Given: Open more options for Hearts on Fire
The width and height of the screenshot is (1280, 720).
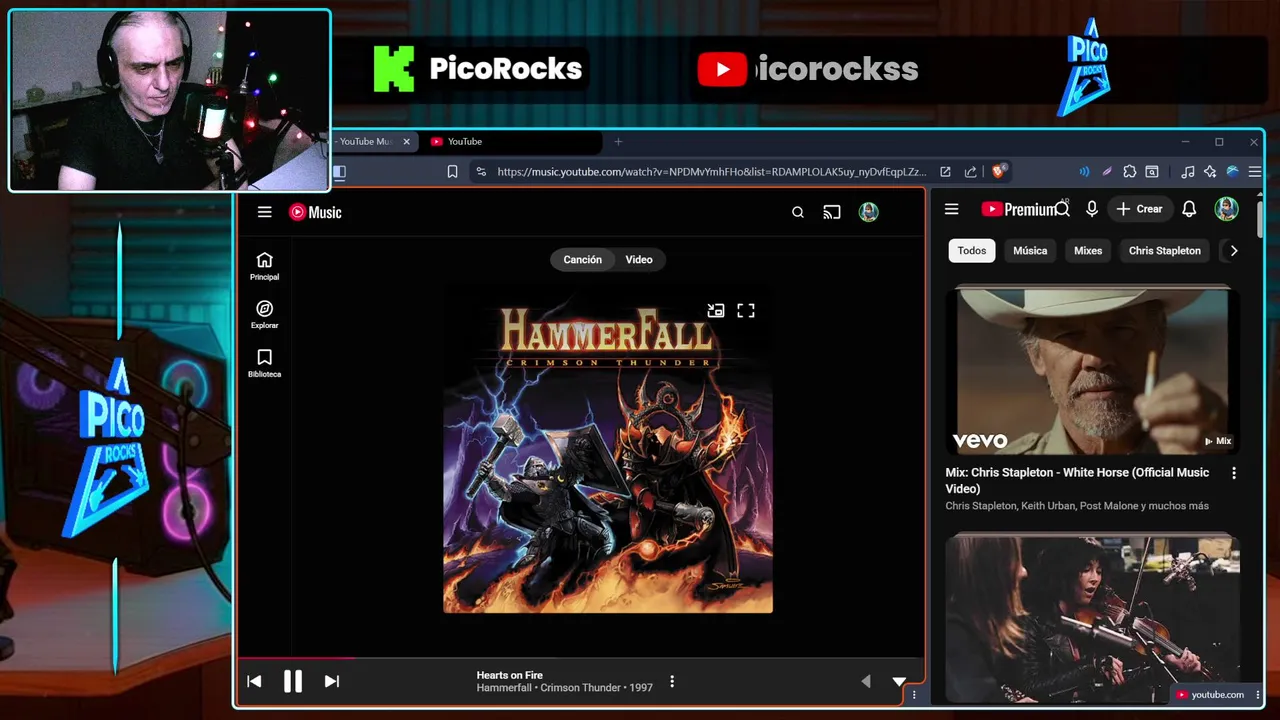Looking at the screenshot, I should point(672,681).
